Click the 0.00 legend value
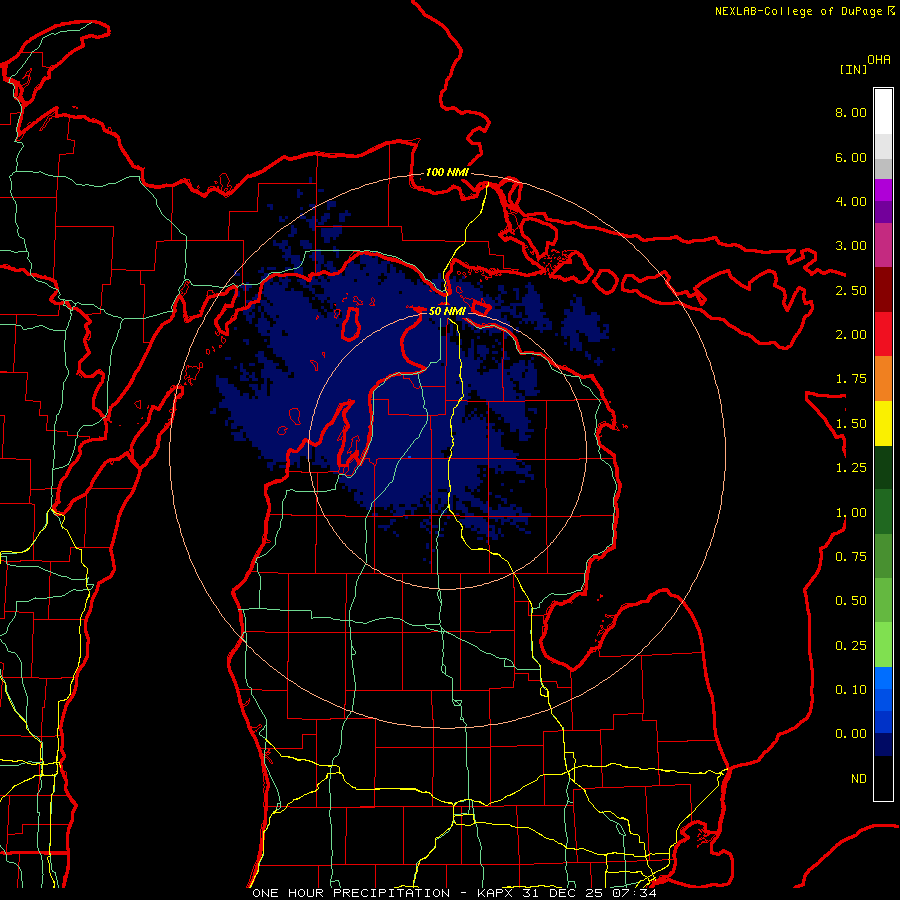The height and width of the screenshot is (900, 900). coord(851,734)
